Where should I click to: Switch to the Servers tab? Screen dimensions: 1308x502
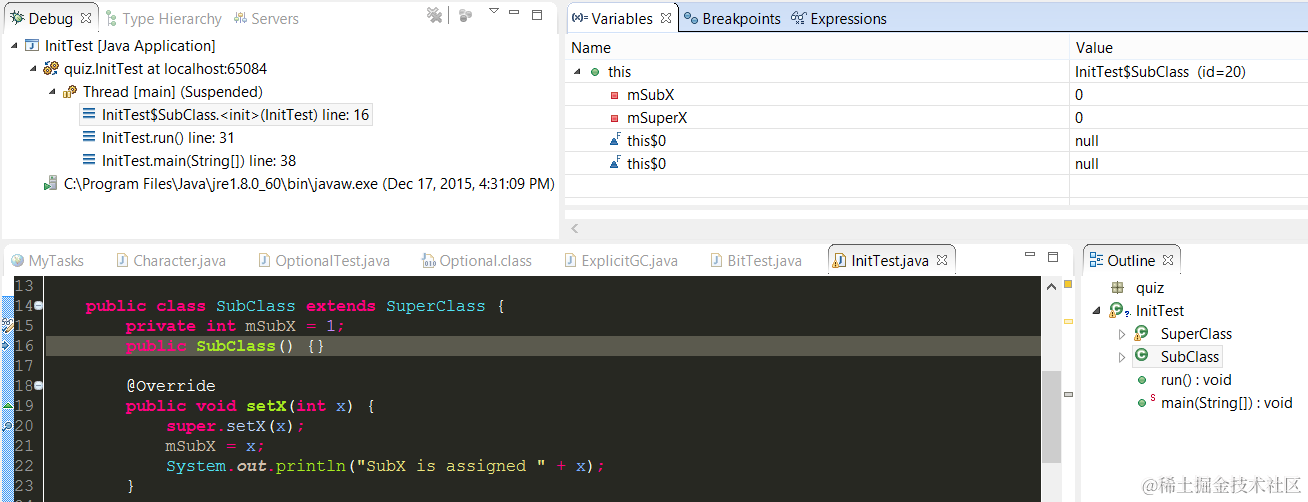(266, 18)
